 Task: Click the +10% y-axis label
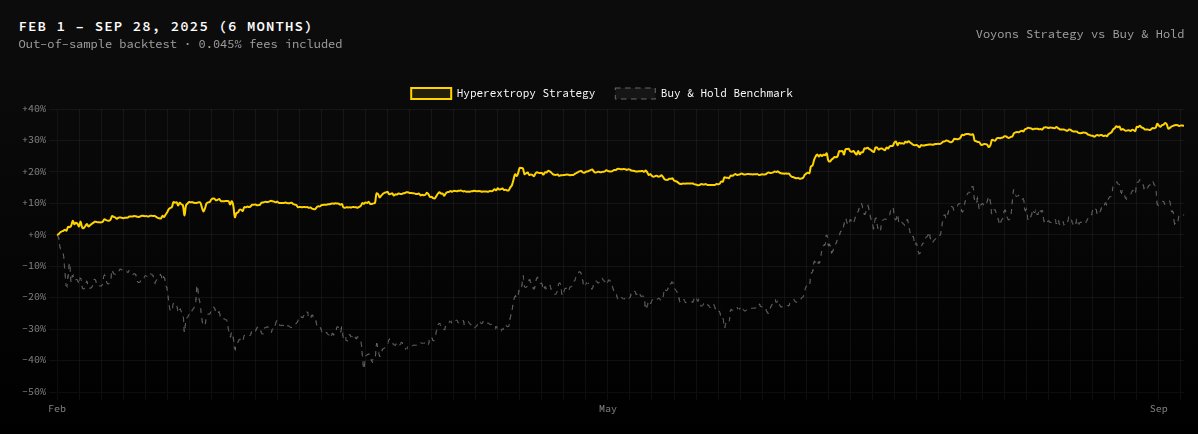click(35, 203)
